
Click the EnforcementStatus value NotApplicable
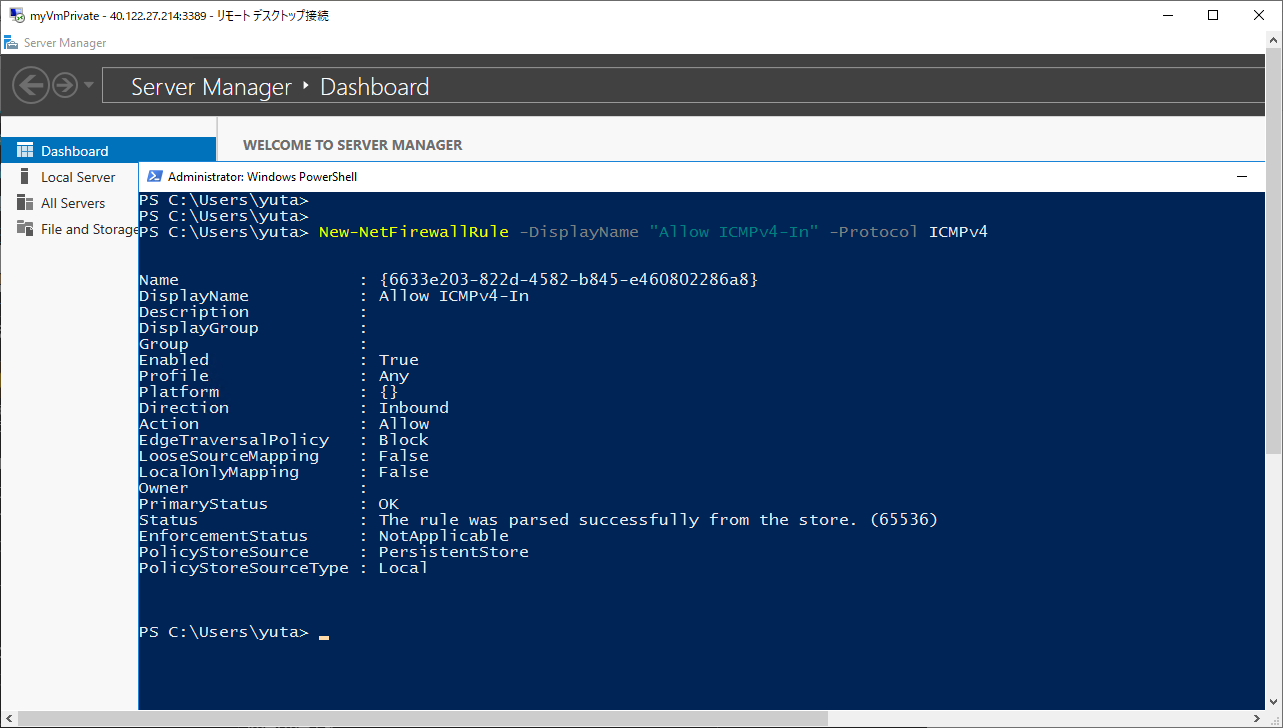(443, 536)
